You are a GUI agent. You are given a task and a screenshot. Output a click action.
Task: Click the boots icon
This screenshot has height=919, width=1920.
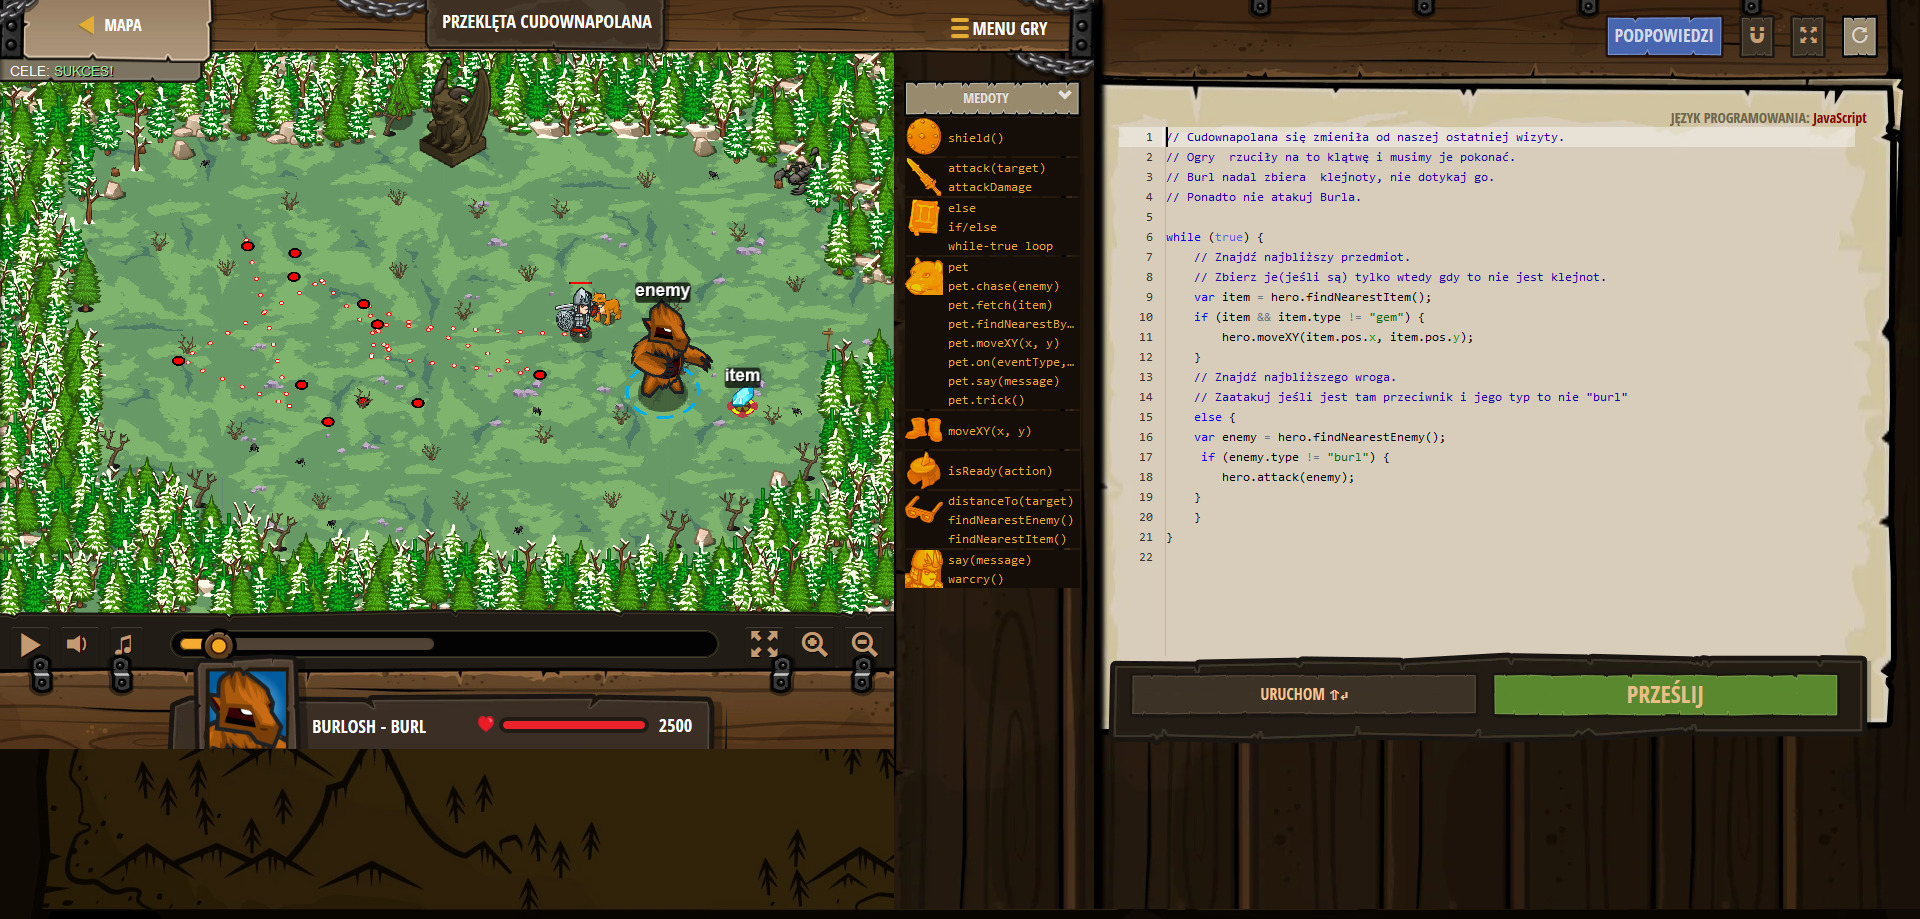coord(924,430)
